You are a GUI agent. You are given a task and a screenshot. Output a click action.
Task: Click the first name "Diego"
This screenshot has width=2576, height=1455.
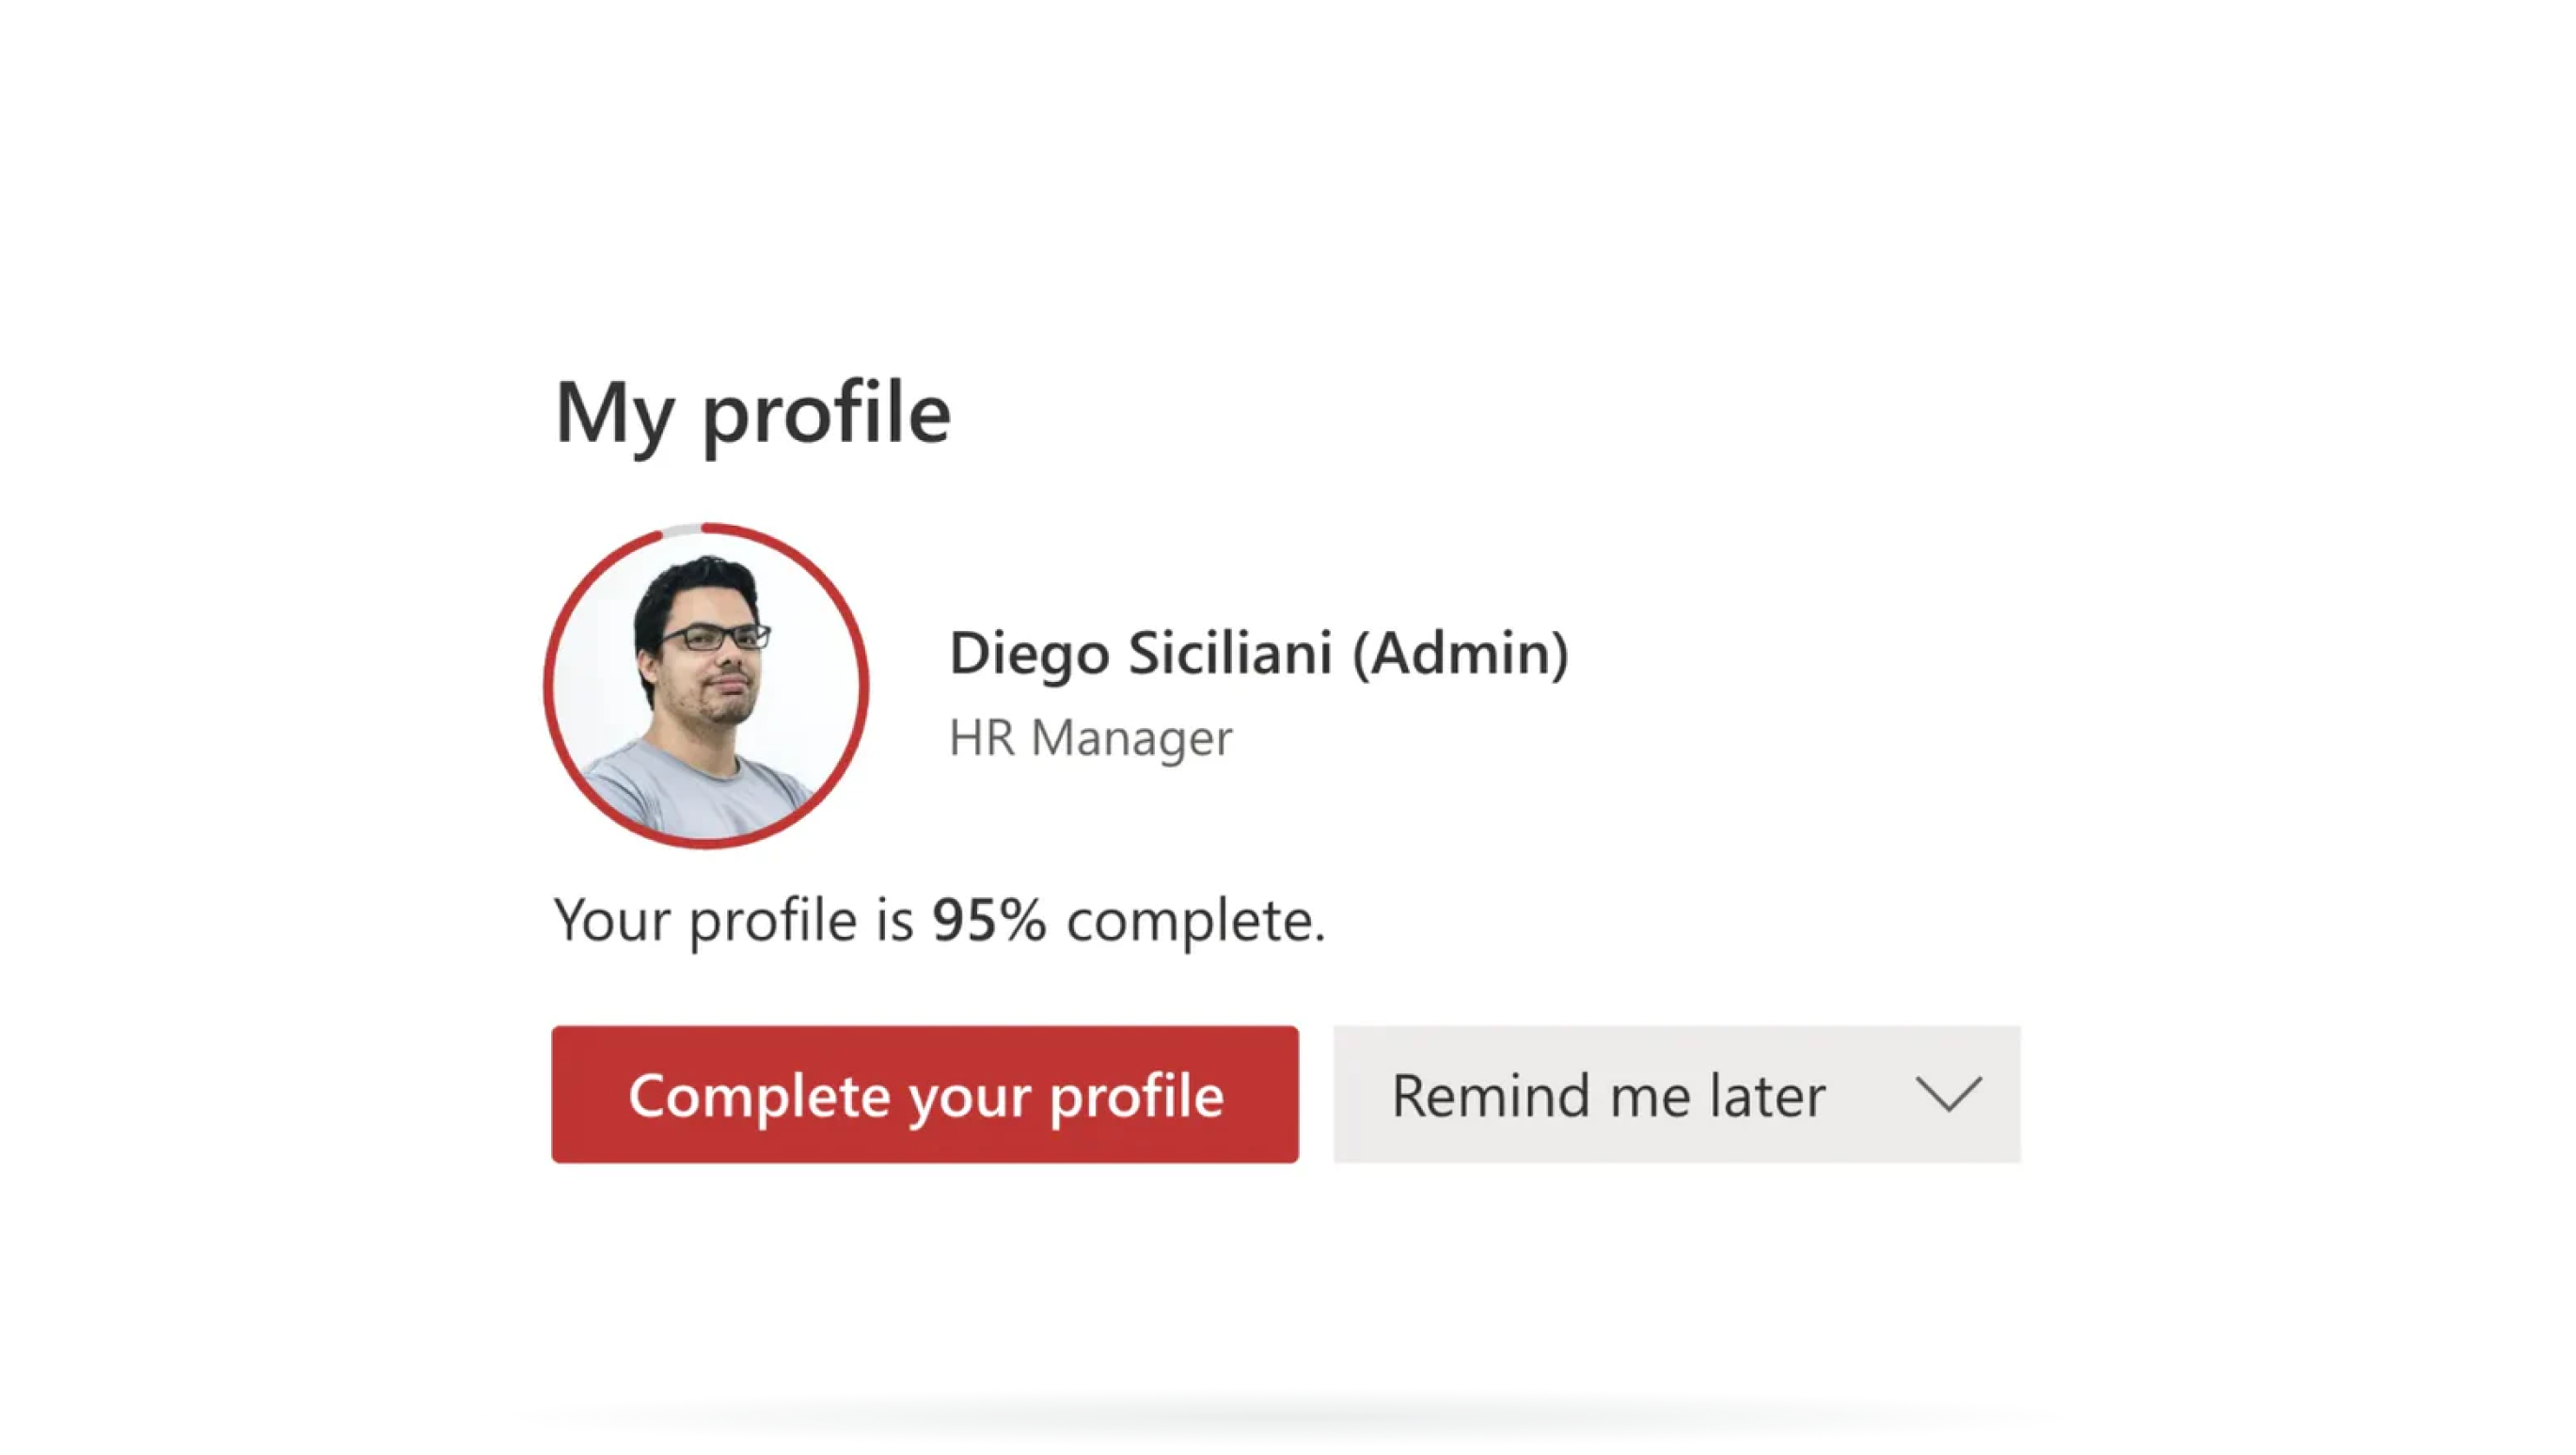coord(1029,653)
